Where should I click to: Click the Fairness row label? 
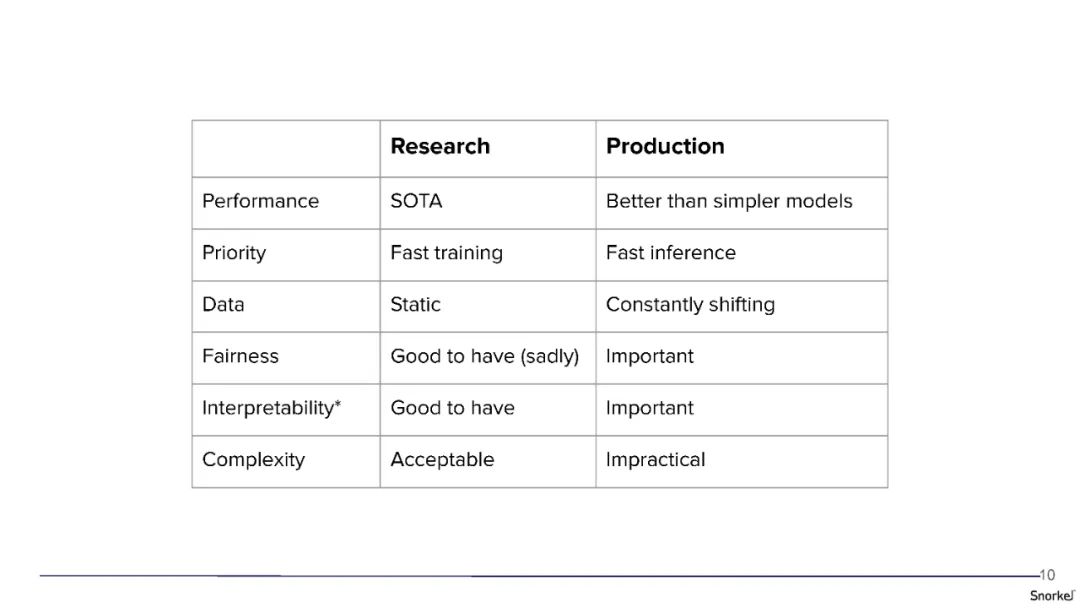click(240, 356)
